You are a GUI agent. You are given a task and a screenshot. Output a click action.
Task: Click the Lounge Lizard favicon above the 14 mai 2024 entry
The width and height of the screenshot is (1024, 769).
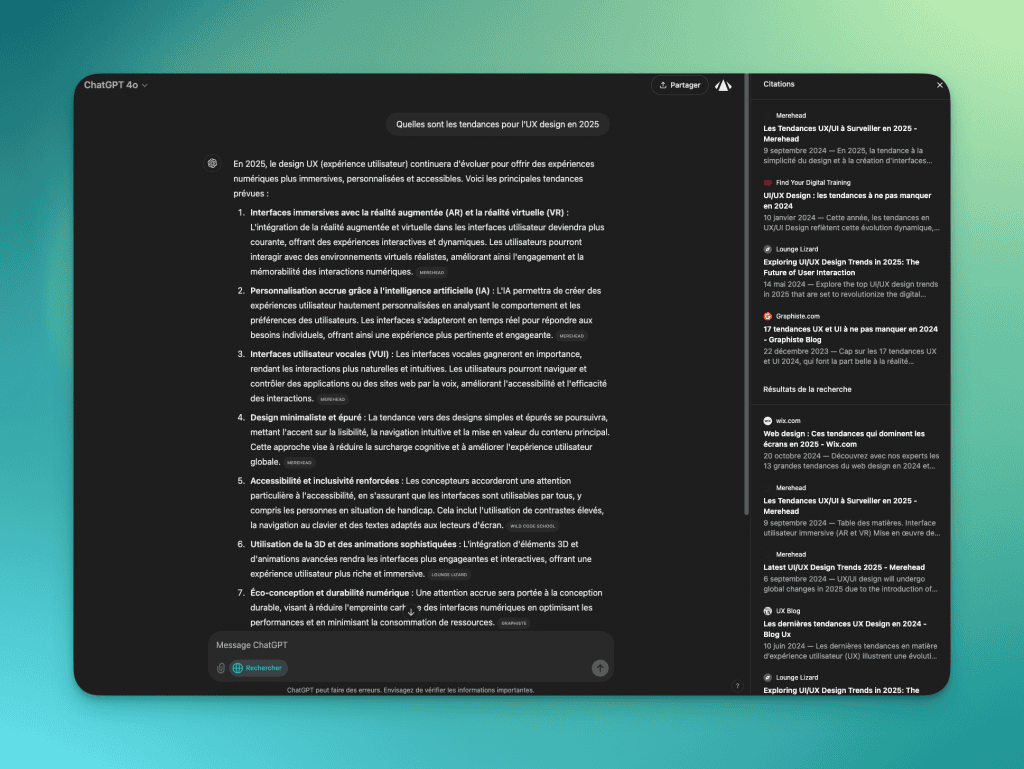point(767,249)
